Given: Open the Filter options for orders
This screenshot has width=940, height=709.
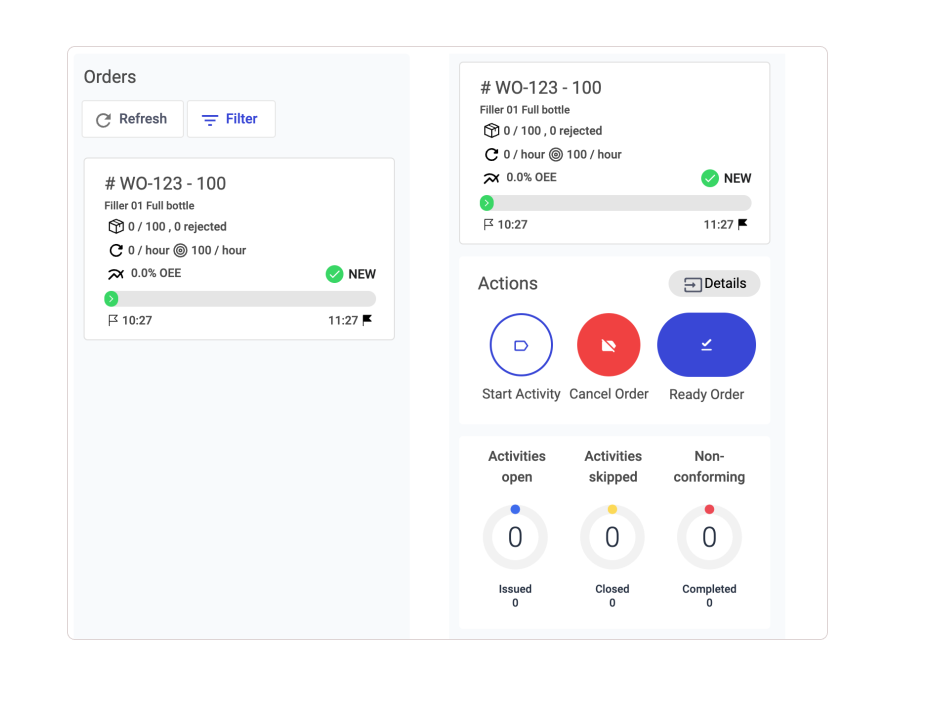Looking at the screenshot, I should [x=231, y=119].
